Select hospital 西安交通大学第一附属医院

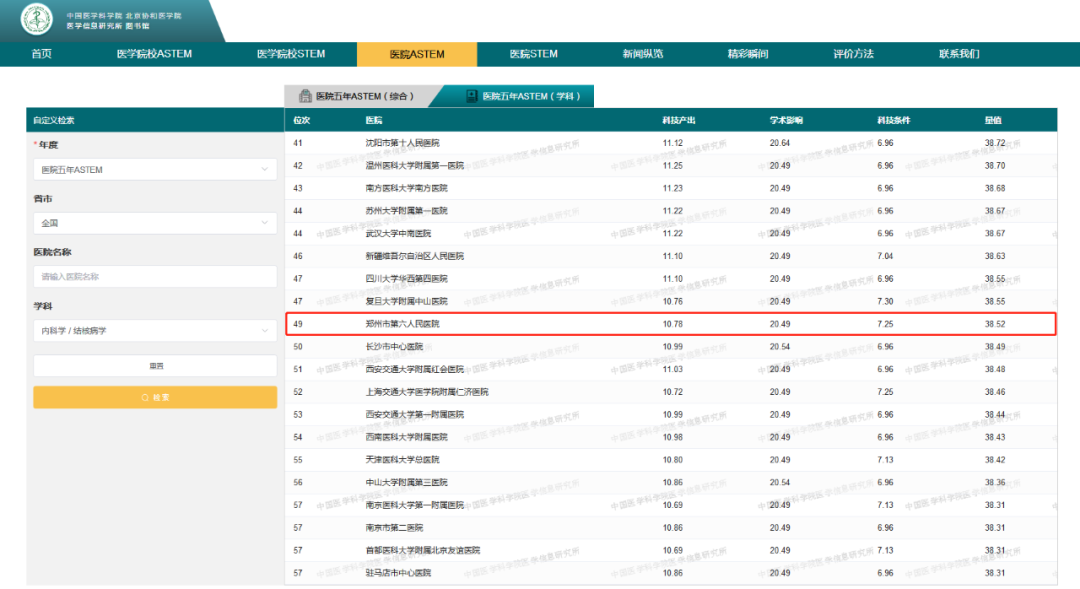(x=415, y=415)
